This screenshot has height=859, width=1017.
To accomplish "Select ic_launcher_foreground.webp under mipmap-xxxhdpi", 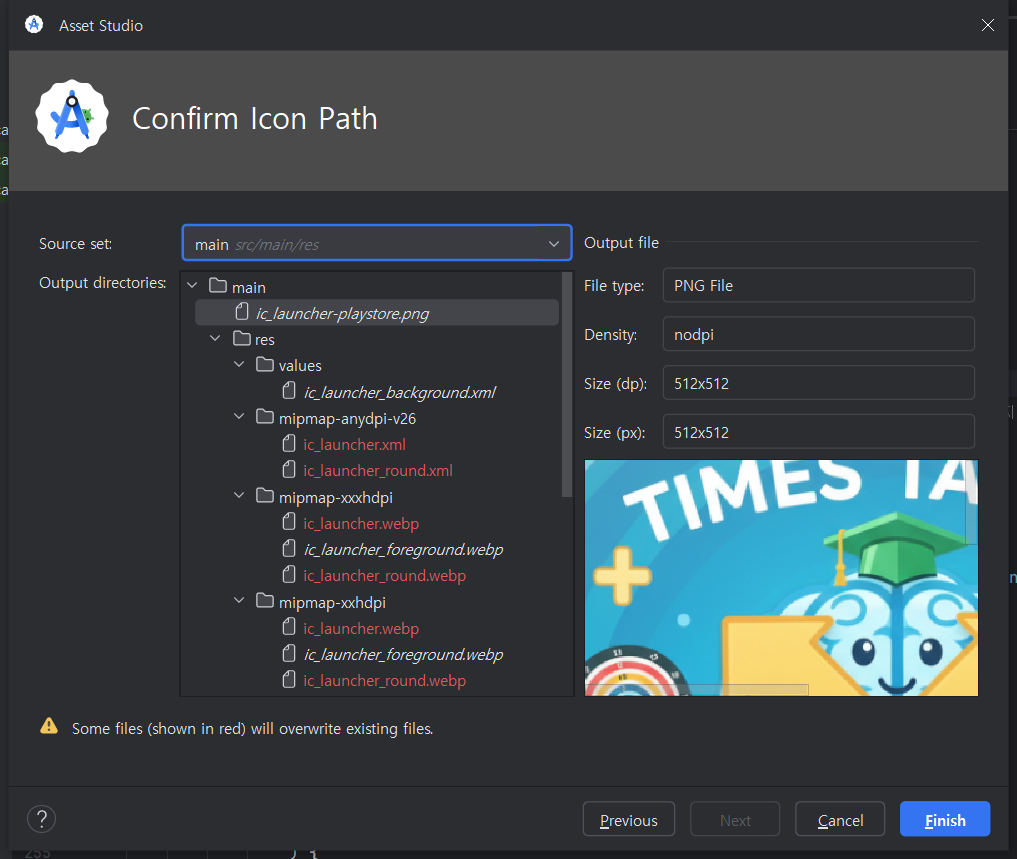I will (403, 549).
